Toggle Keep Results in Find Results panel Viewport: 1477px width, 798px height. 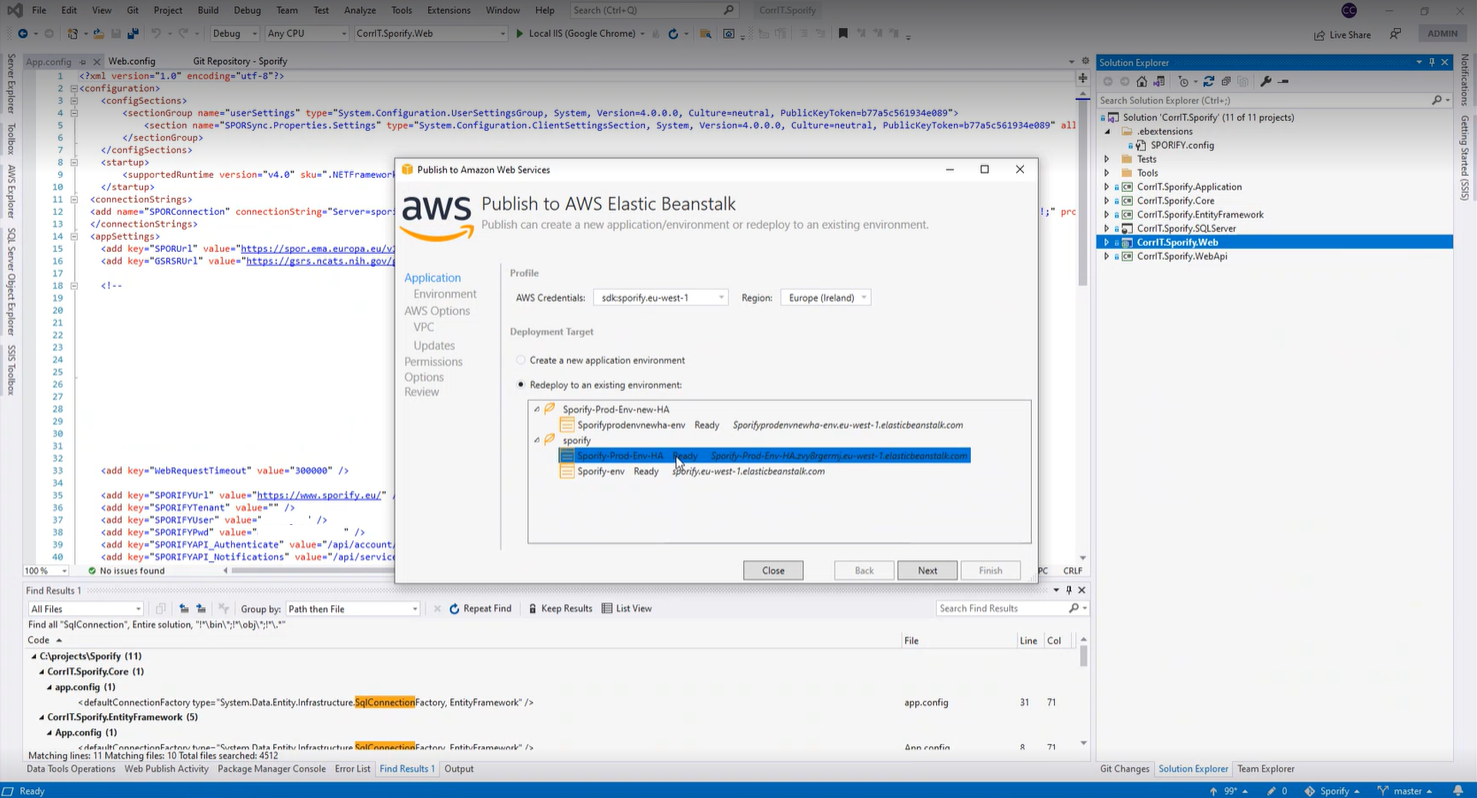click(x=560, y=608)
